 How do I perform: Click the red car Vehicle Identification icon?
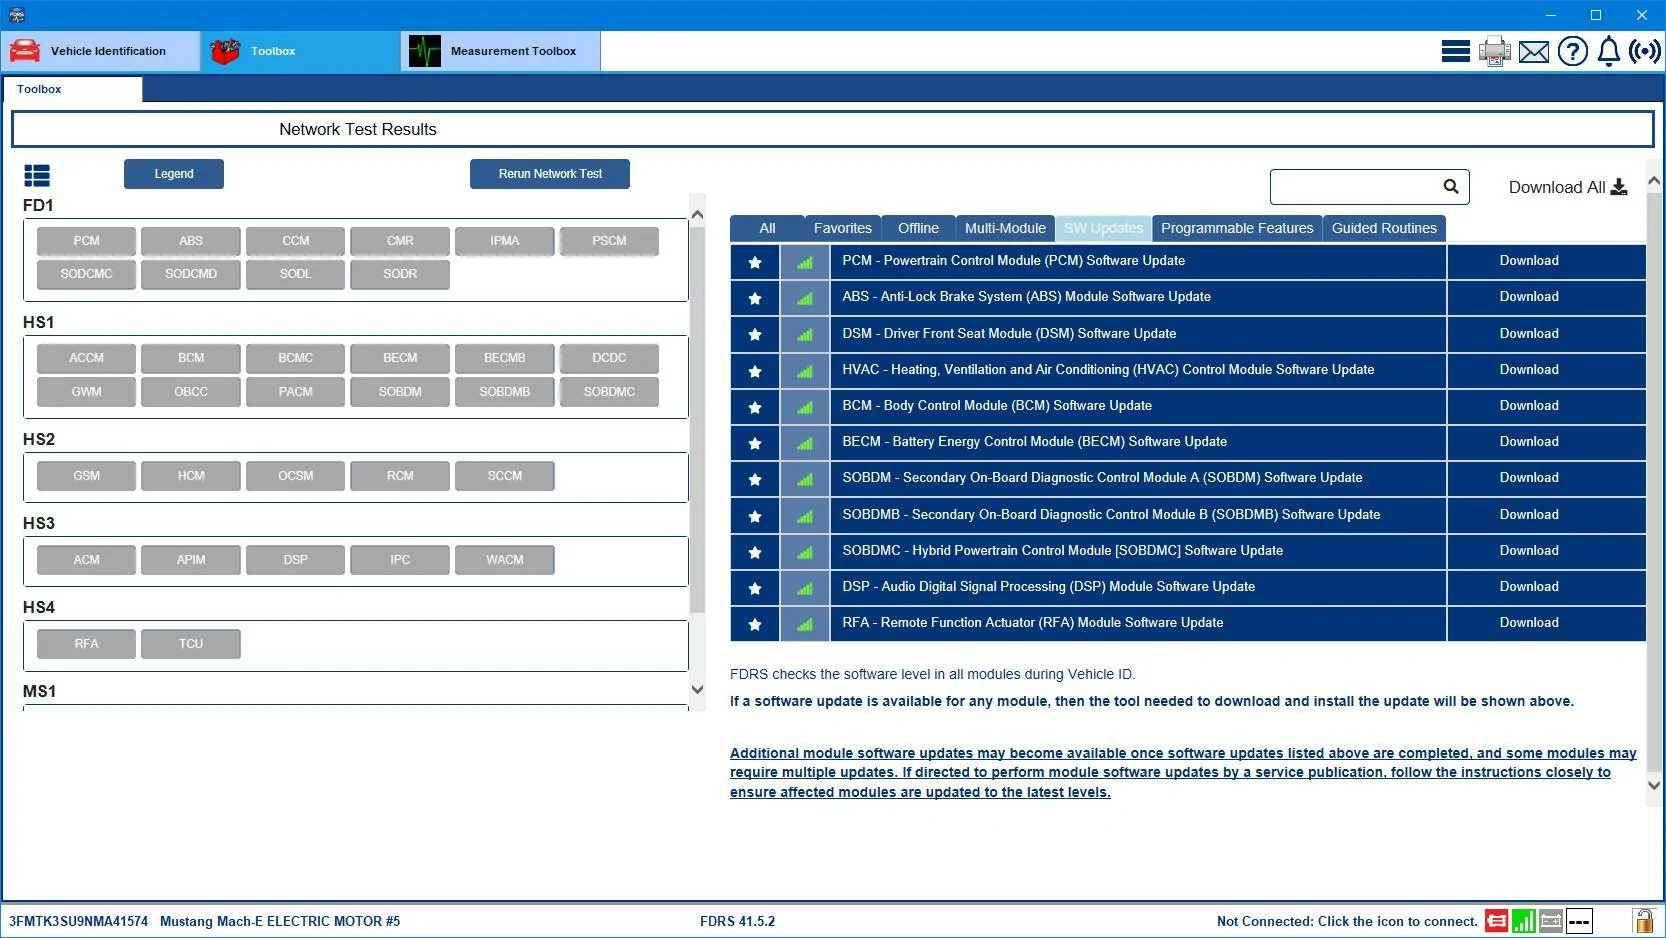(x=25, y=51)
